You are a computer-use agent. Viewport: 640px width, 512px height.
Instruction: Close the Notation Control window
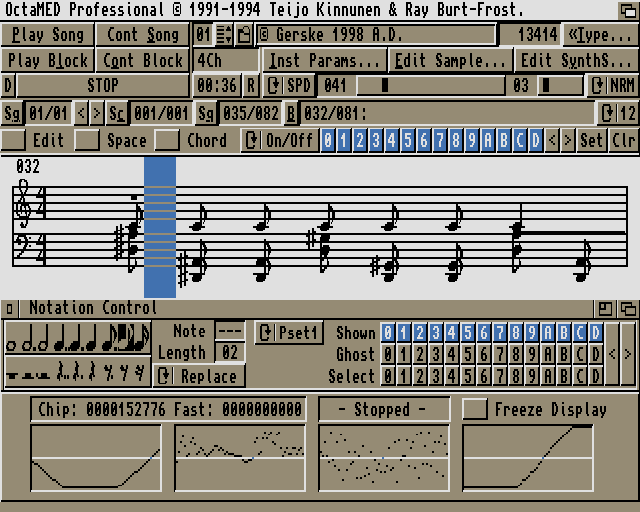coord(9,309)
